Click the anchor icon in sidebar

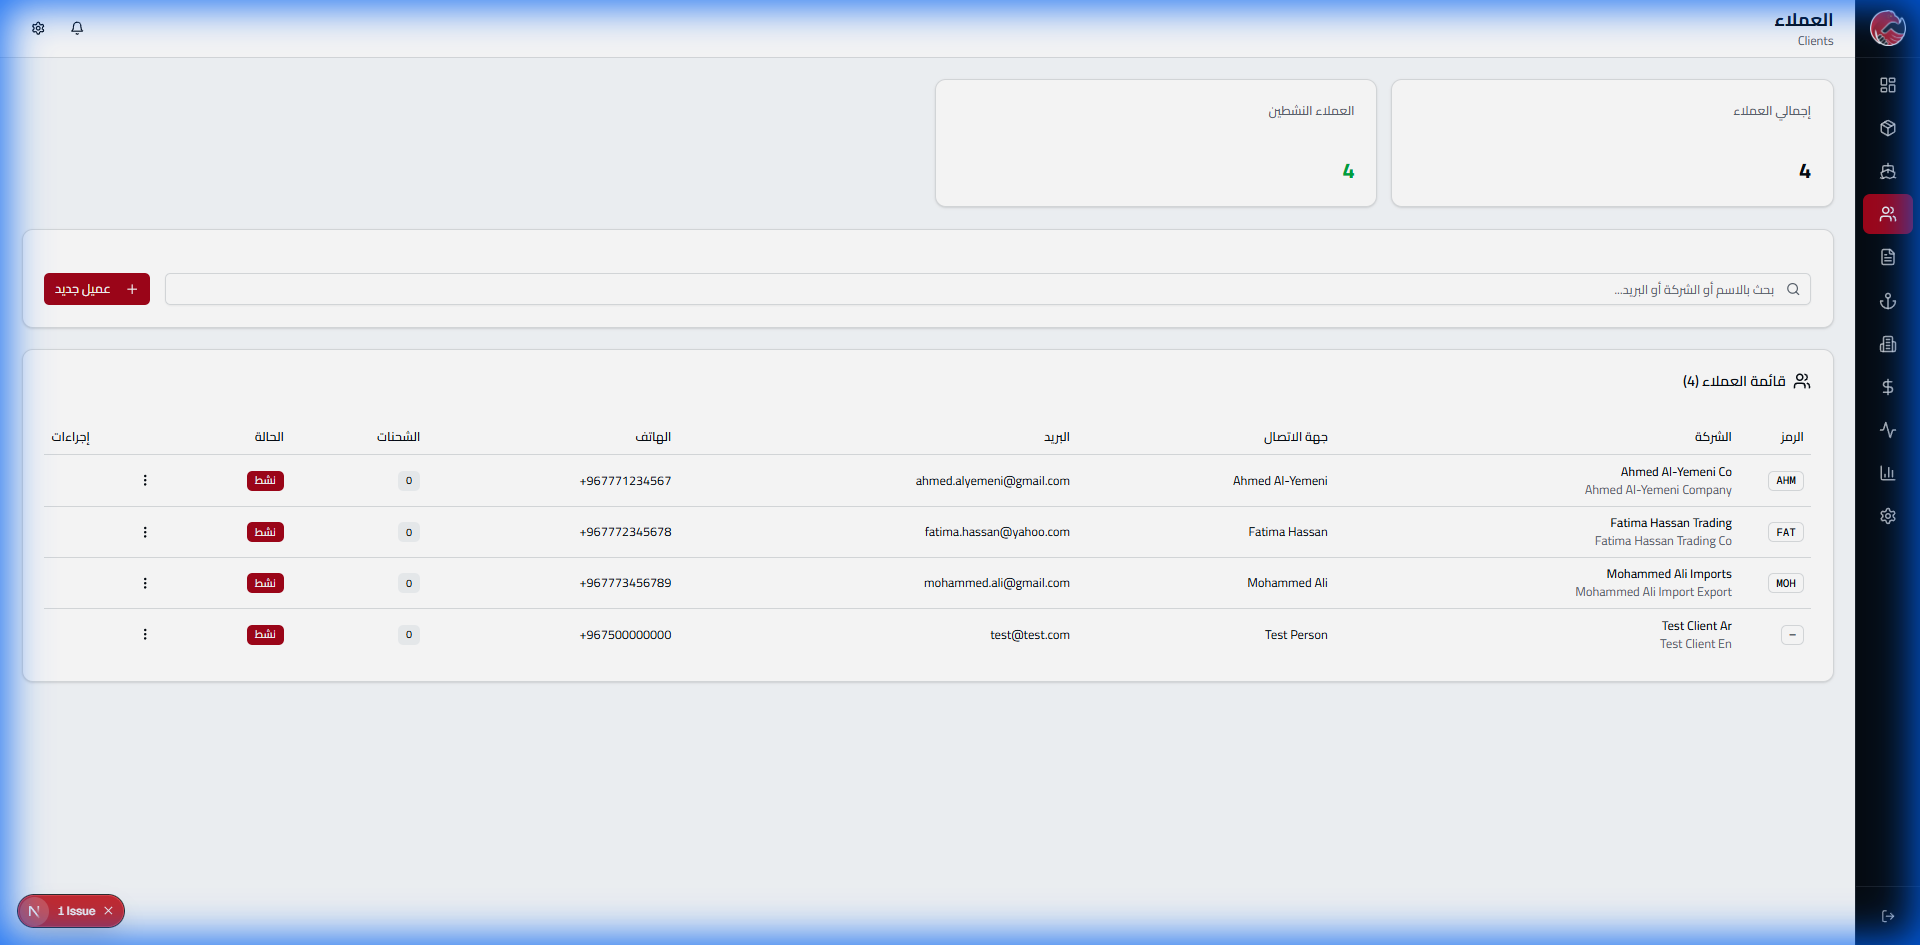pyautogui.click(x=1887, y=301)
